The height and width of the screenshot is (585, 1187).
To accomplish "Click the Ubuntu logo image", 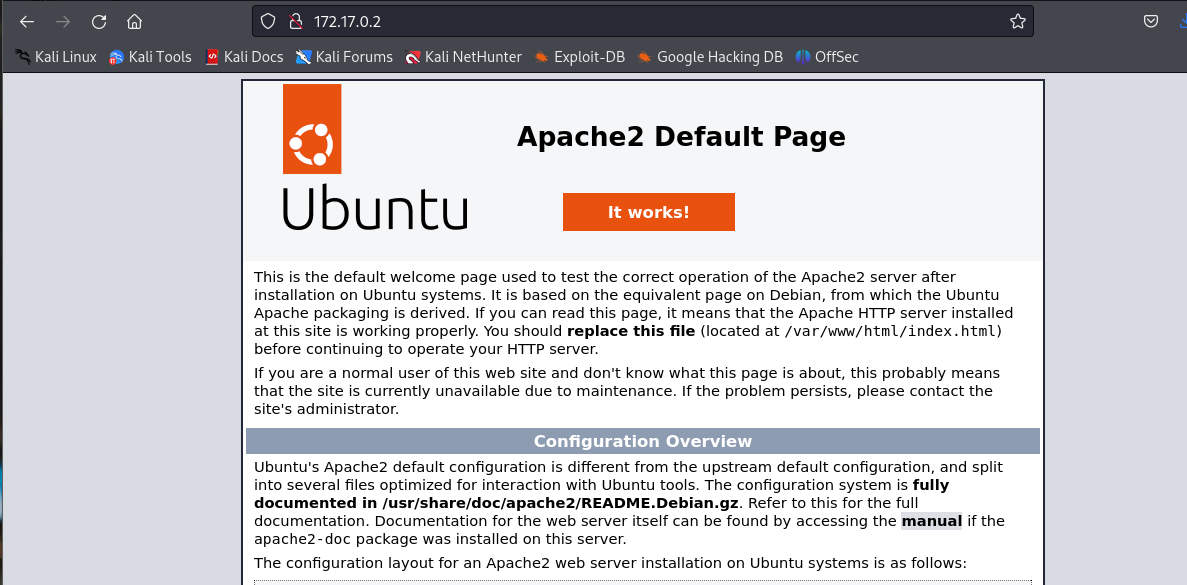I will click(374, 158).
